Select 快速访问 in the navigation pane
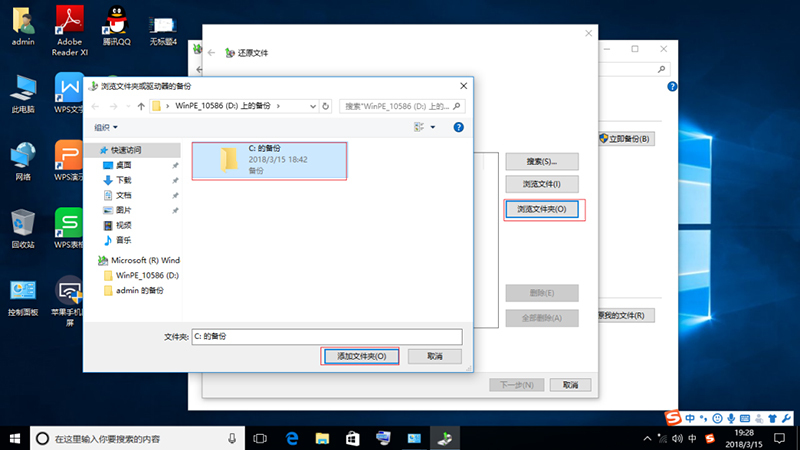Screen dimensions: 800x450 pyautogui.click(x=133, y=150)
